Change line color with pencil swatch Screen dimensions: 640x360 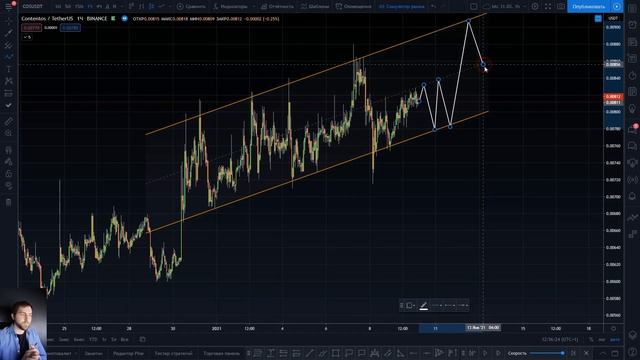click(x=424, y=305)
